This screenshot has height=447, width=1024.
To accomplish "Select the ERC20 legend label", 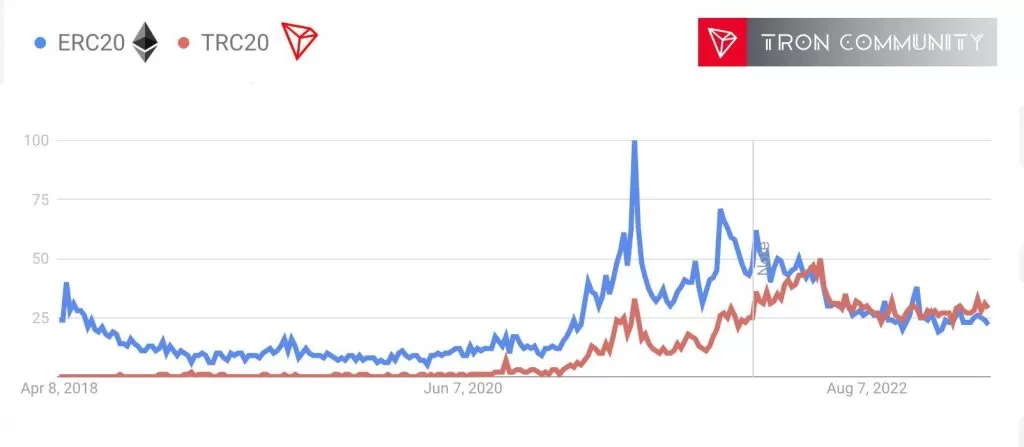I will click(x=91, y=43).
